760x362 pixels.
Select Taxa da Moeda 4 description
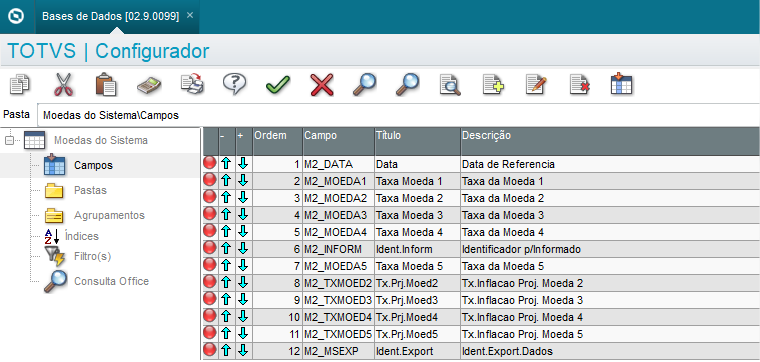610,232
